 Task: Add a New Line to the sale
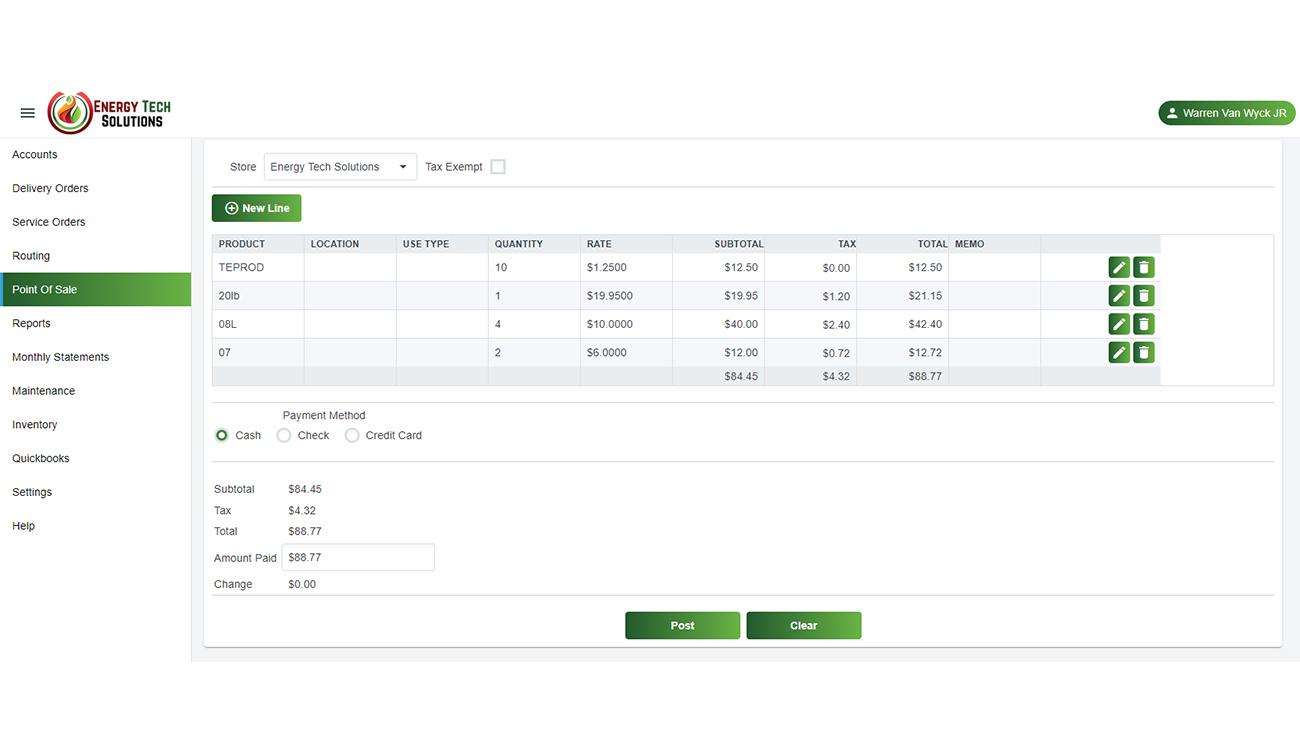257,208
